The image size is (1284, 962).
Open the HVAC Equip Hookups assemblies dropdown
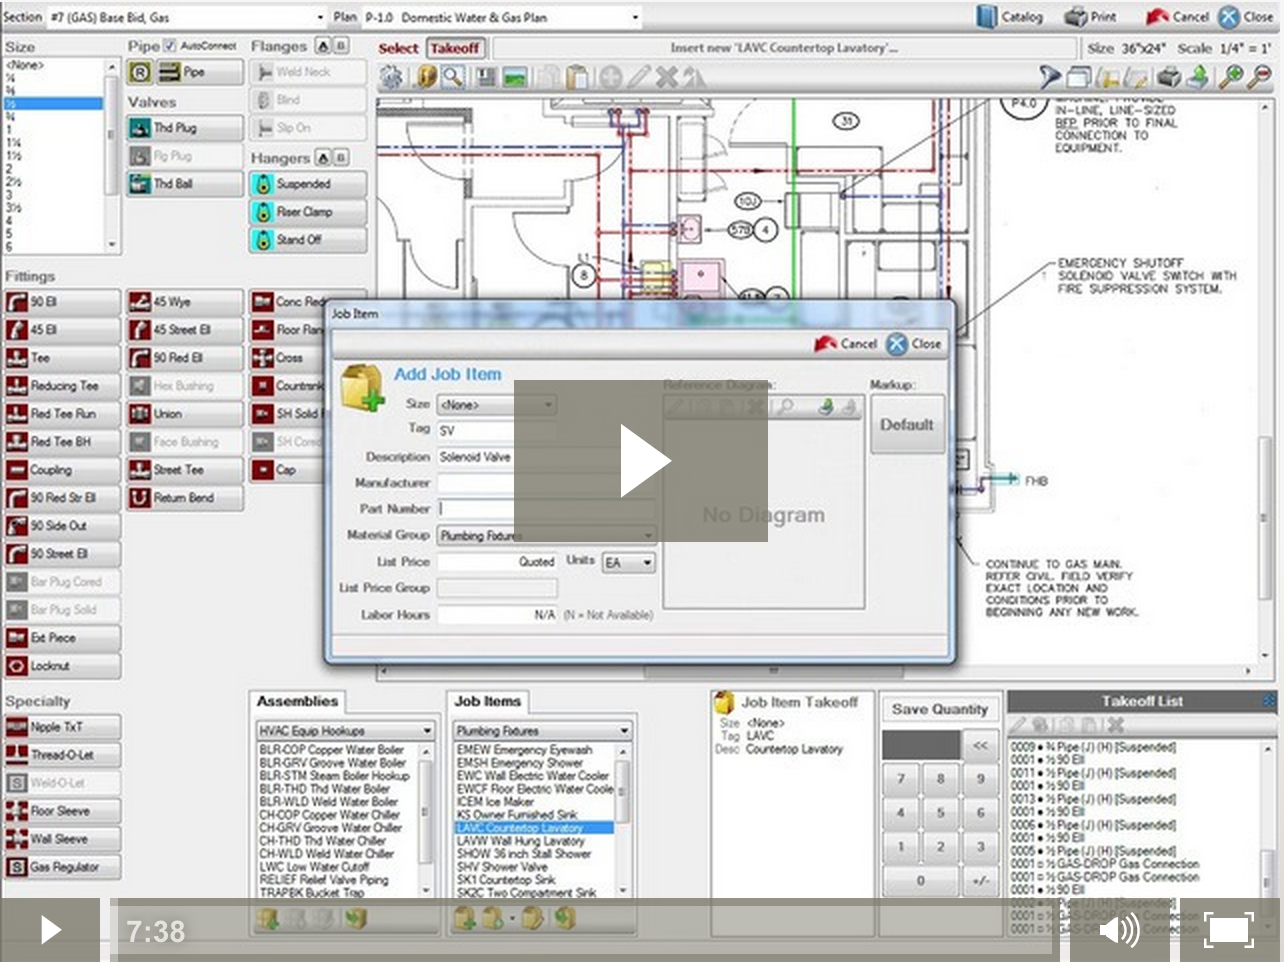345,731
